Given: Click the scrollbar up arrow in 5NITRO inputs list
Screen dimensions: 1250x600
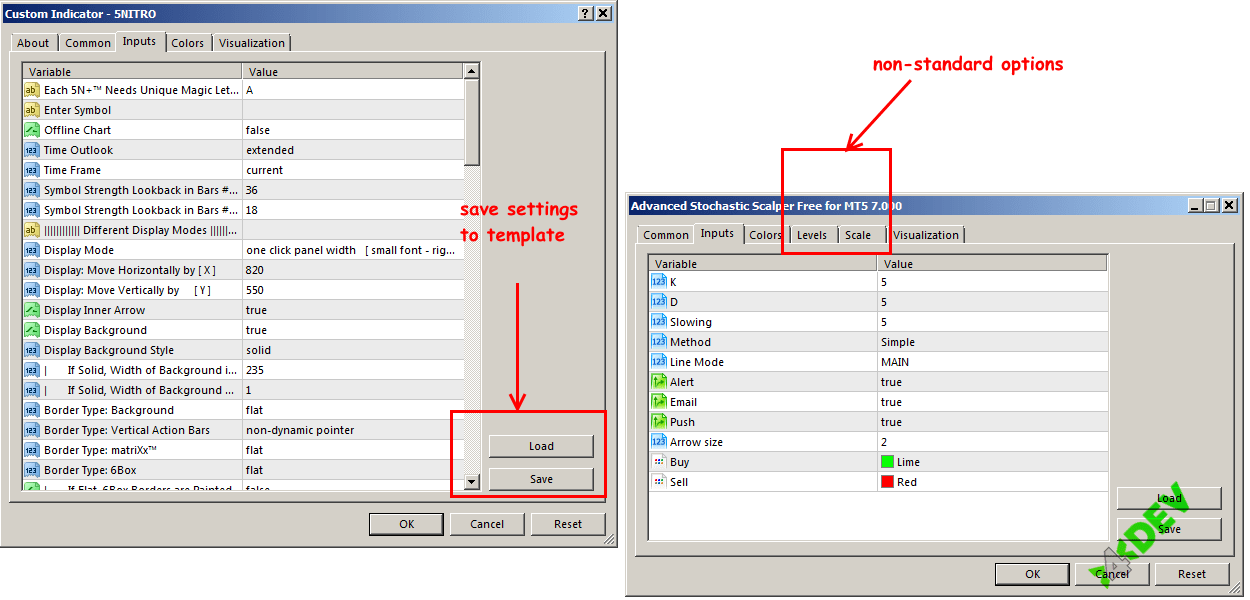Looking at the screenshot, I should coord(472,72).
